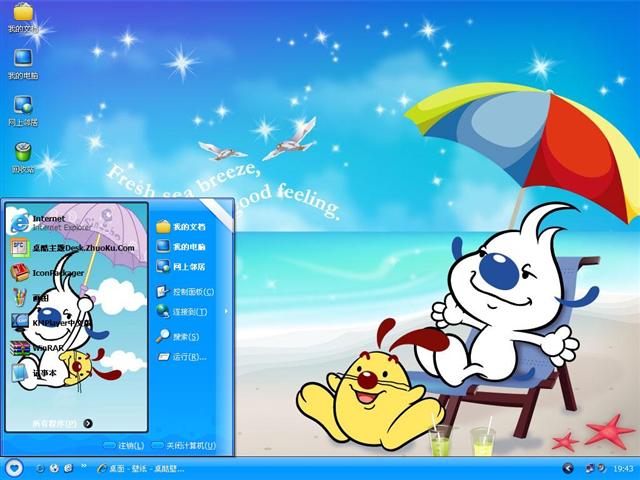Click the 画图 paint brushes icon
The width and height of the screenshot is (640, 480).
19,298
